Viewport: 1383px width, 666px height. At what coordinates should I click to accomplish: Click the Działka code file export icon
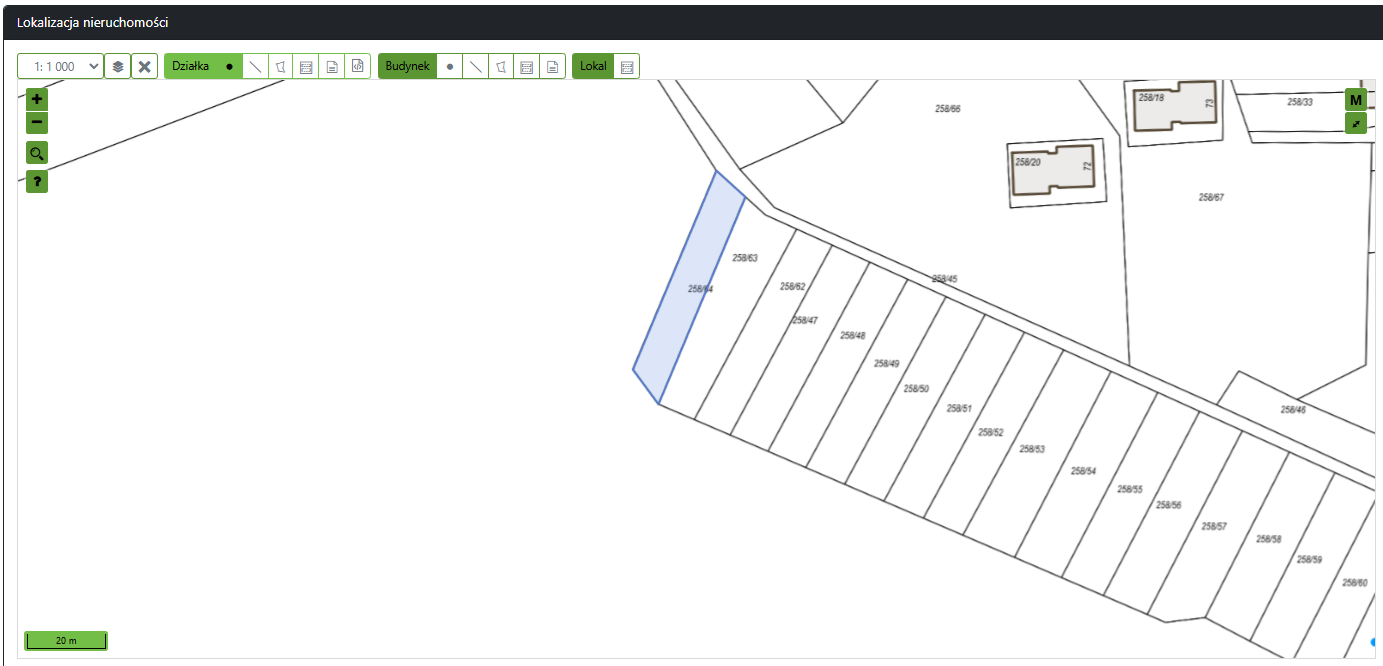[x=357, y=66]
